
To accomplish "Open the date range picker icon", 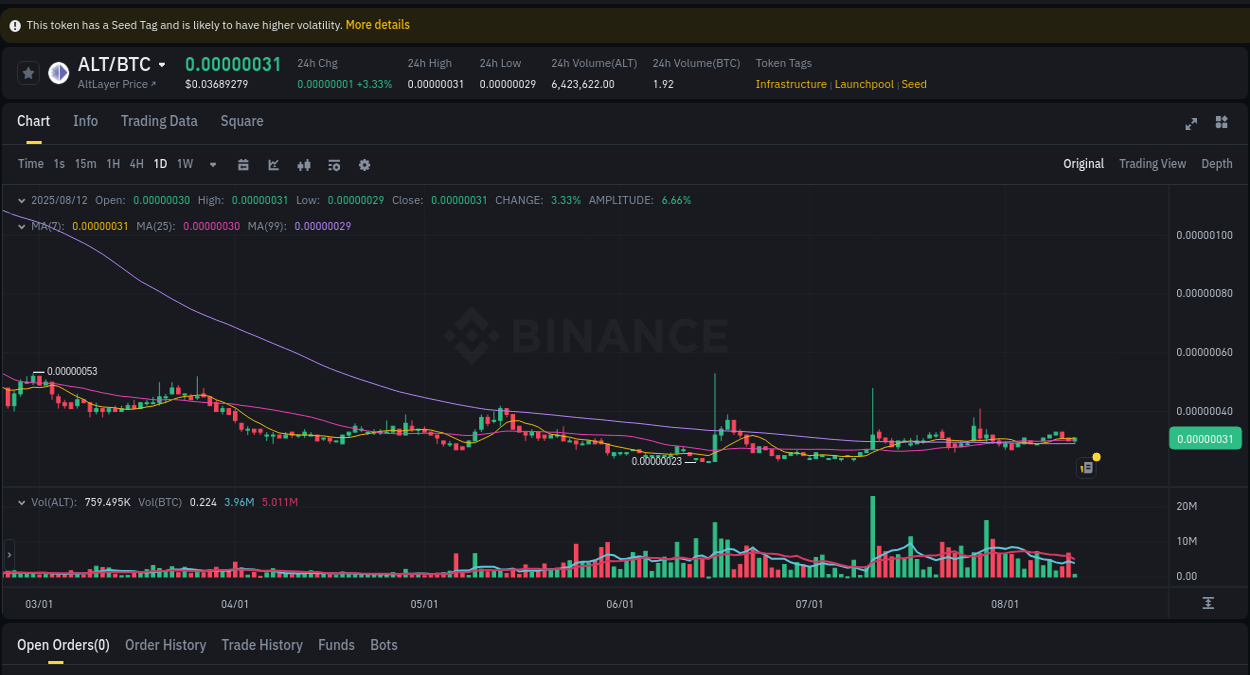I will (x=243, y=164).
